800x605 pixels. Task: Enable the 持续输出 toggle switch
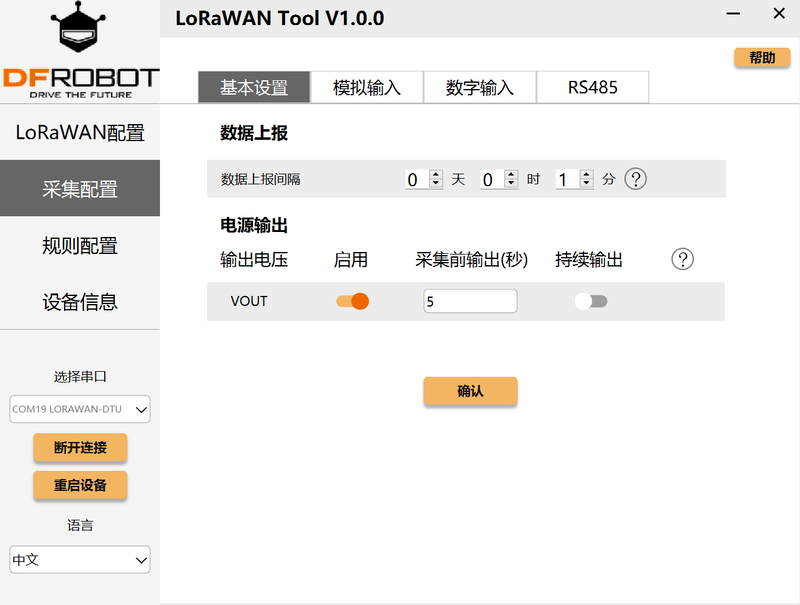(591, 301)
